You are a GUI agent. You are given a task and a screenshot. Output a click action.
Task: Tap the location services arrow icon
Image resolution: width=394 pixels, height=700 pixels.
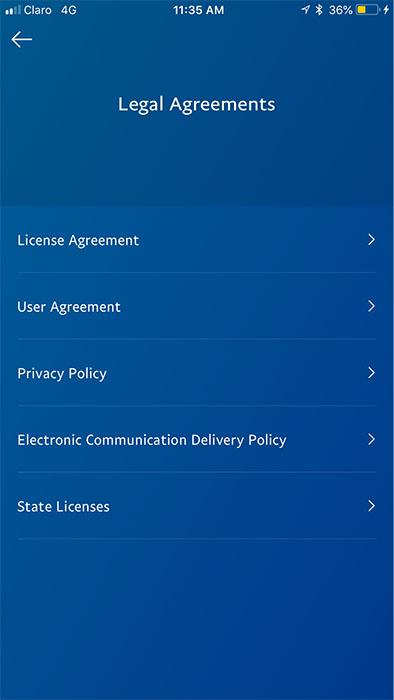[x=306, y=10]
